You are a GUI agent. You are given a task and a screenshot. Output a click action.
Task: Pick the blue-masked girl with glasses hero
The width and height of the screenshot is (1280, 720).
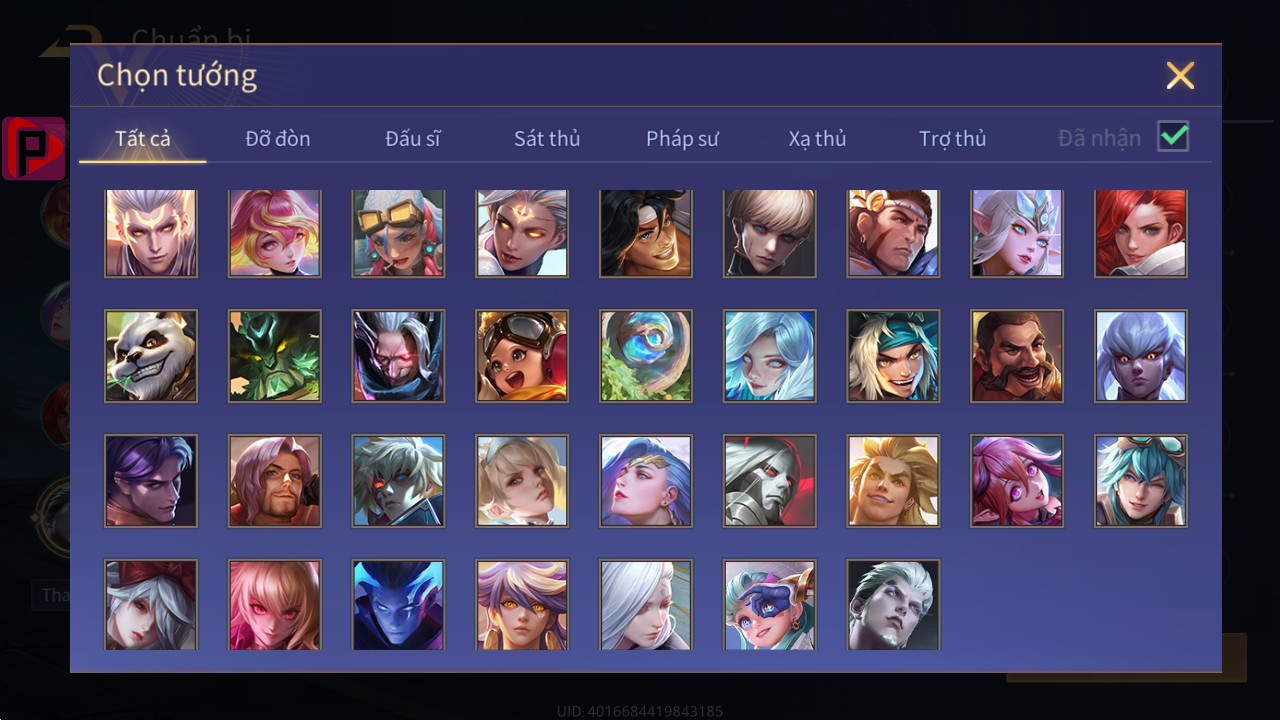click(770, 605)
